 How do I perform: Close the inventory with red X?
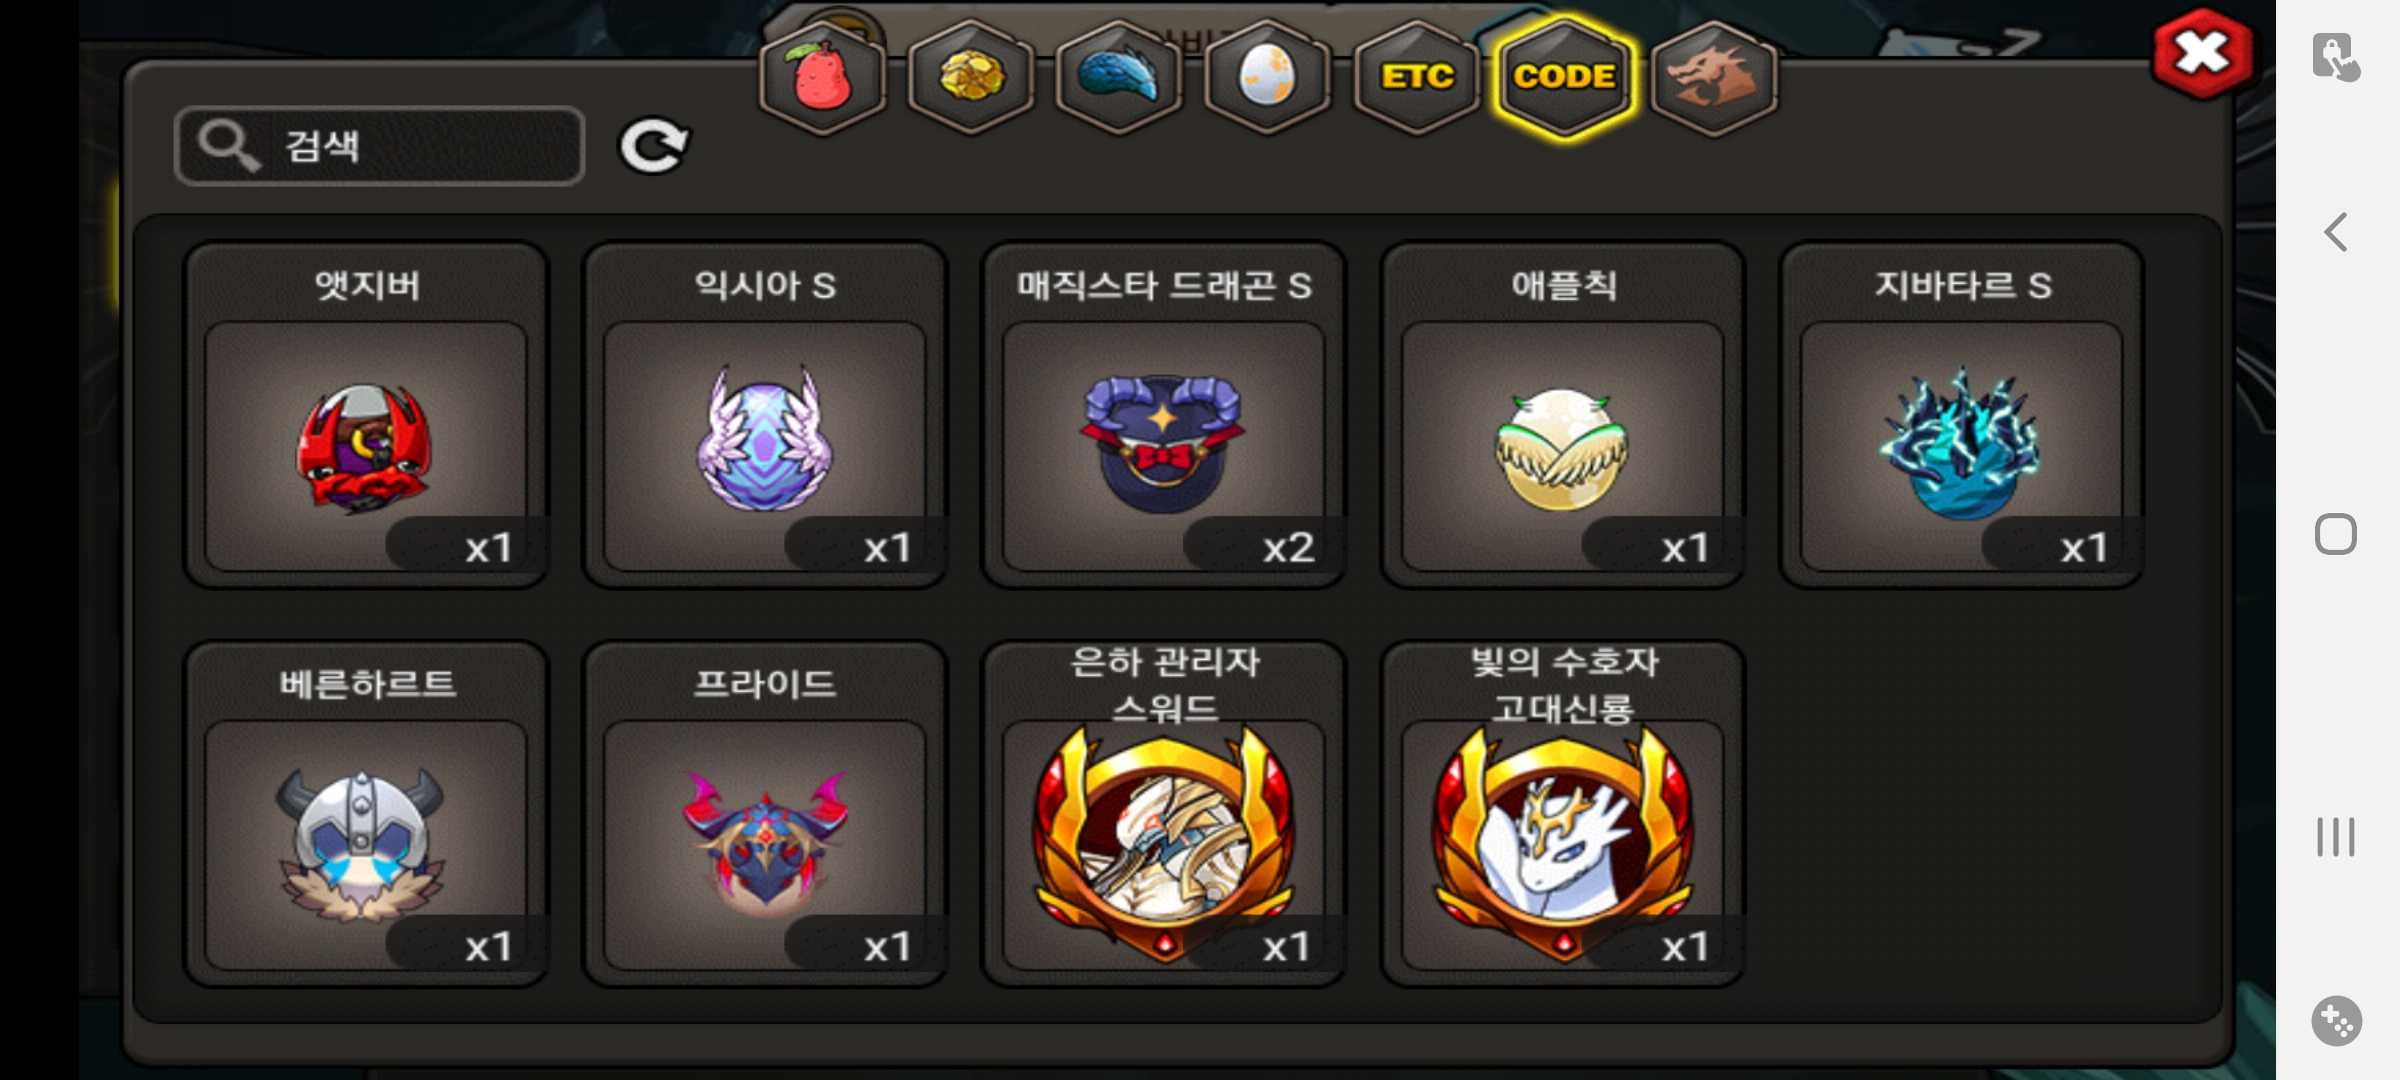pyautogui.click(x=2203, y=53)
